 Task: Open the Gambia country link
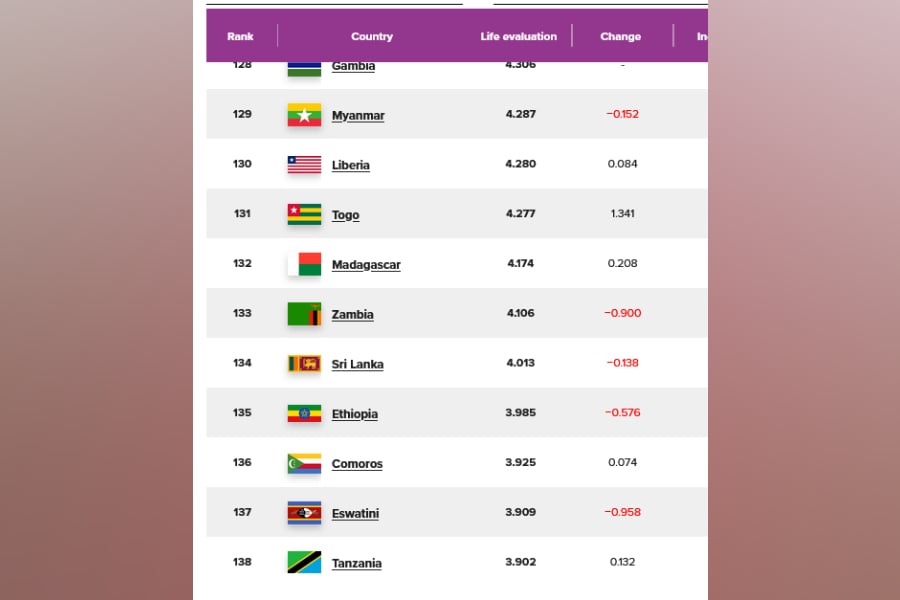pyautogui.click(x=353, y=67)
